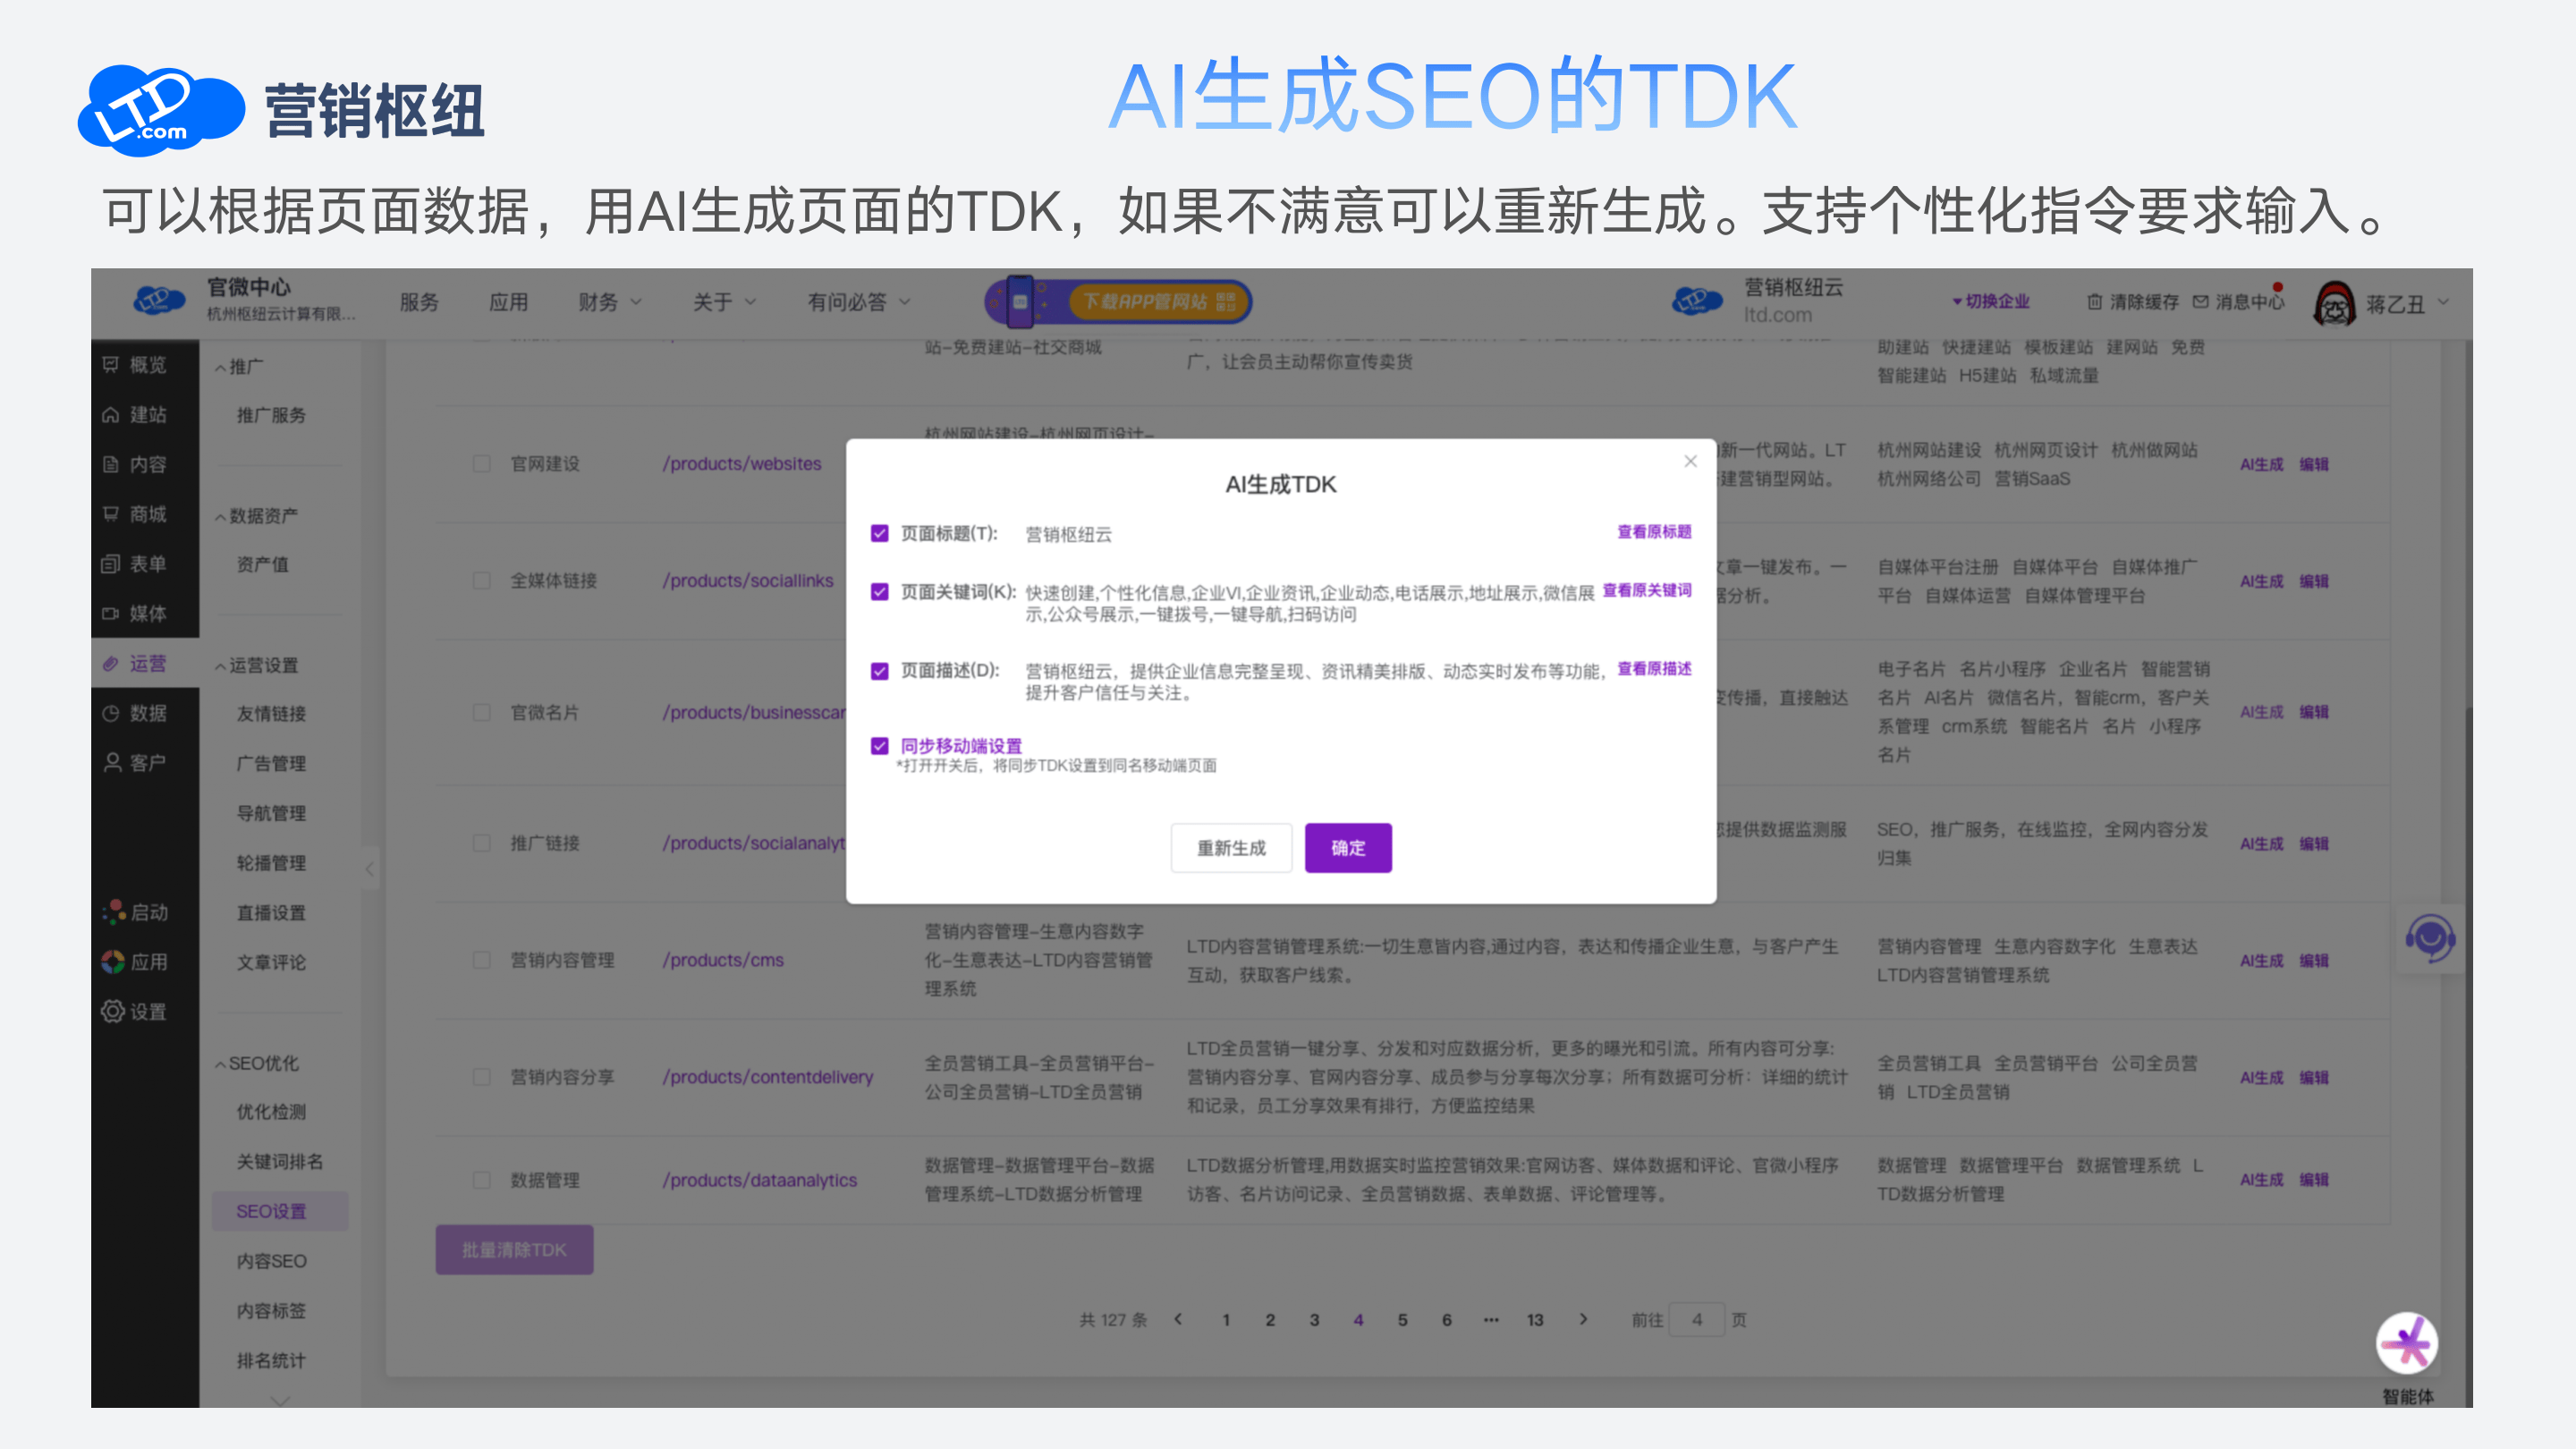Viewport: 2576px width, 1449px height.
Task: Select the SEO设置 menu item
Action: pos(271,1211)
